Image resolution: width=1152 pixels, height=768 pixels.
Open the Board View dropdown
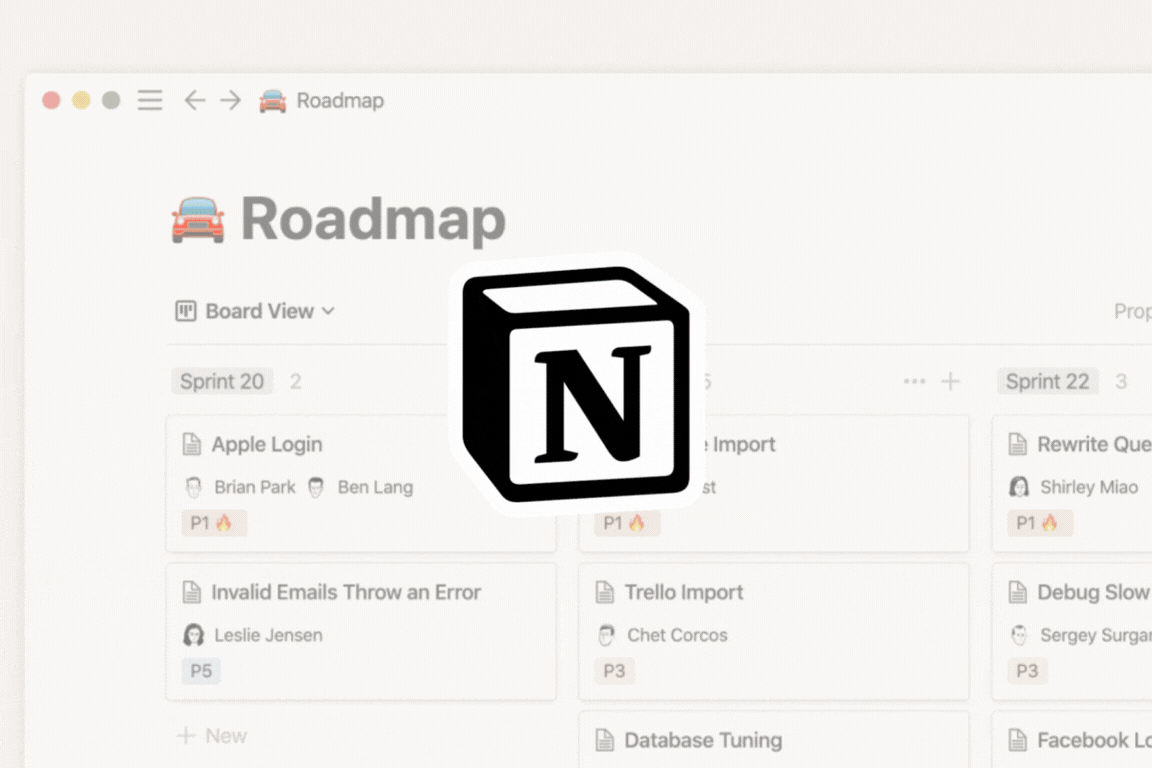[255, 311]
